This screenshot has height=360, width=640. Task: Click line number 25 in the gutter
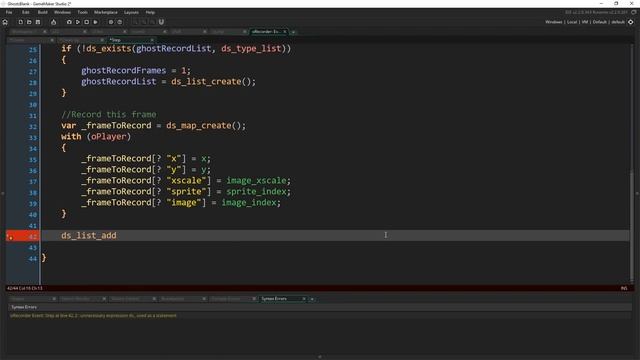pyautogui.click(x=33, y=50)
